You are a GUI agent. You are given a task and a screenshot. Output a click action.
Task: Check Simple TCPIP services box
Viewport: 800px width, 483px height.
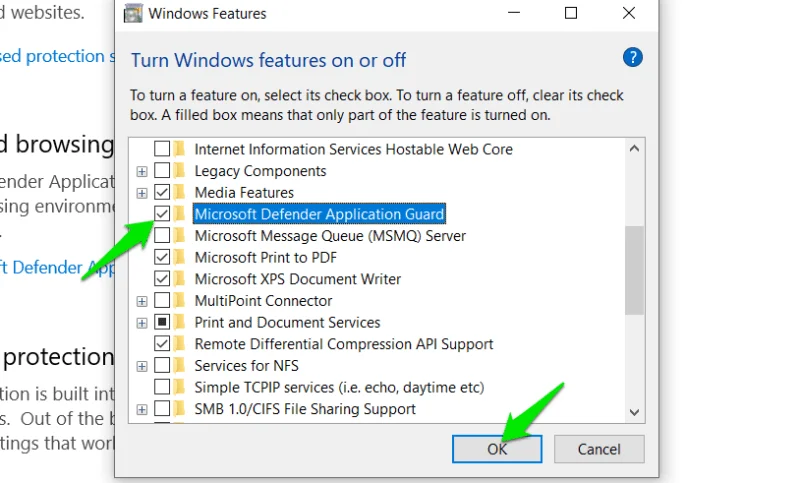click(162, 387)
